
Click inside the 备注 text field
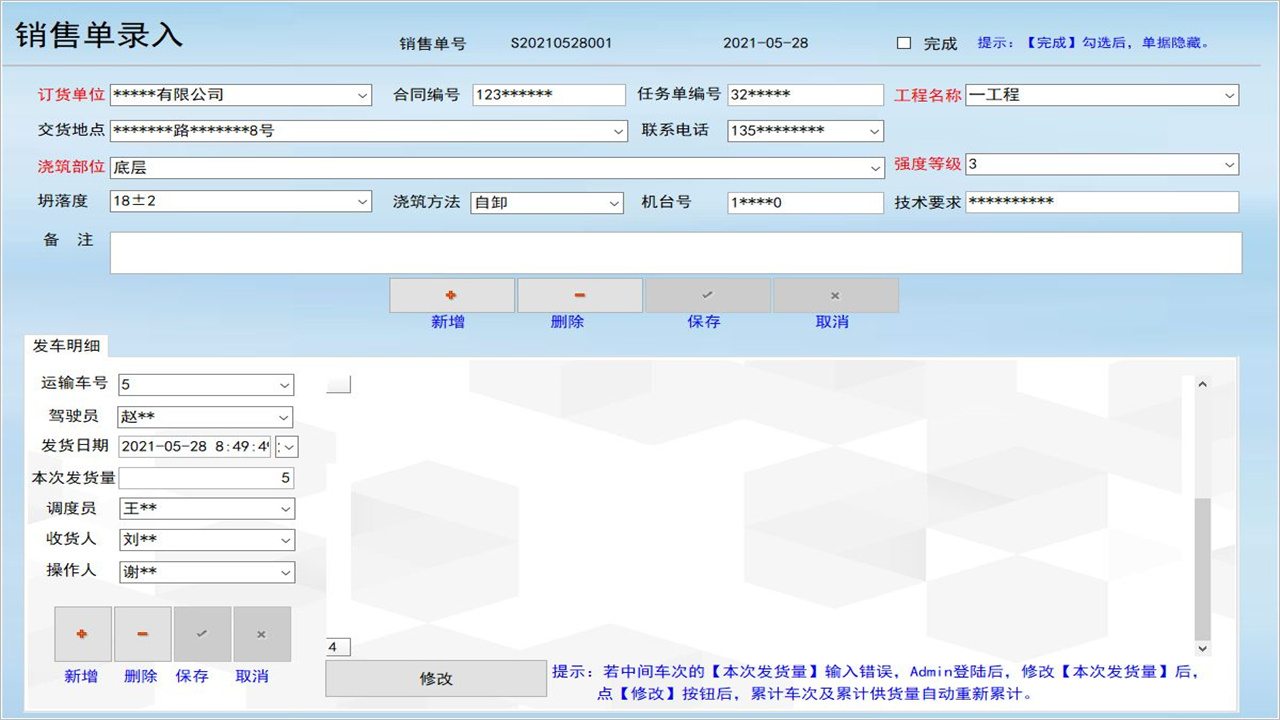click(x=600, y=252)
